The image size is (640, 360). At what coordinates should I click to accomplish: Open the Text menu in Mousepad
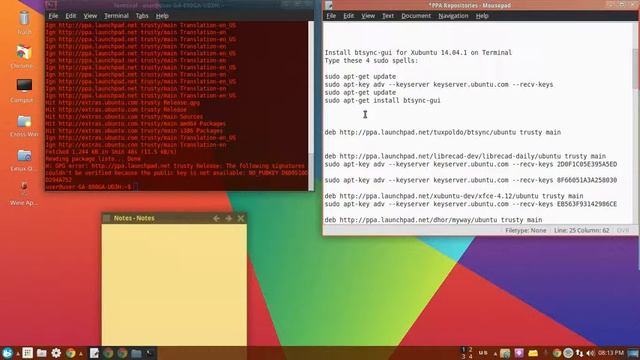coord(388,16)
